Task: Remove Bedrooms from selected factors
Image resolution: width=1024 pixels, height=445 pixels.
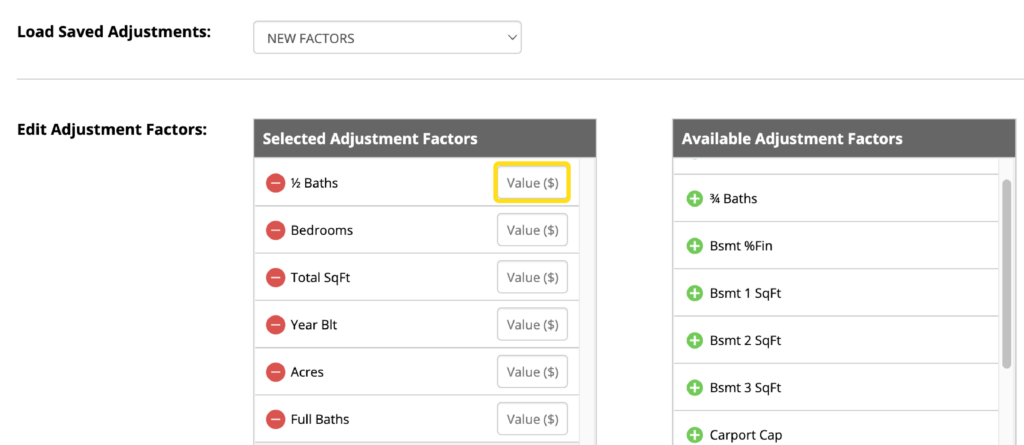Action: (x=276, y=230)
